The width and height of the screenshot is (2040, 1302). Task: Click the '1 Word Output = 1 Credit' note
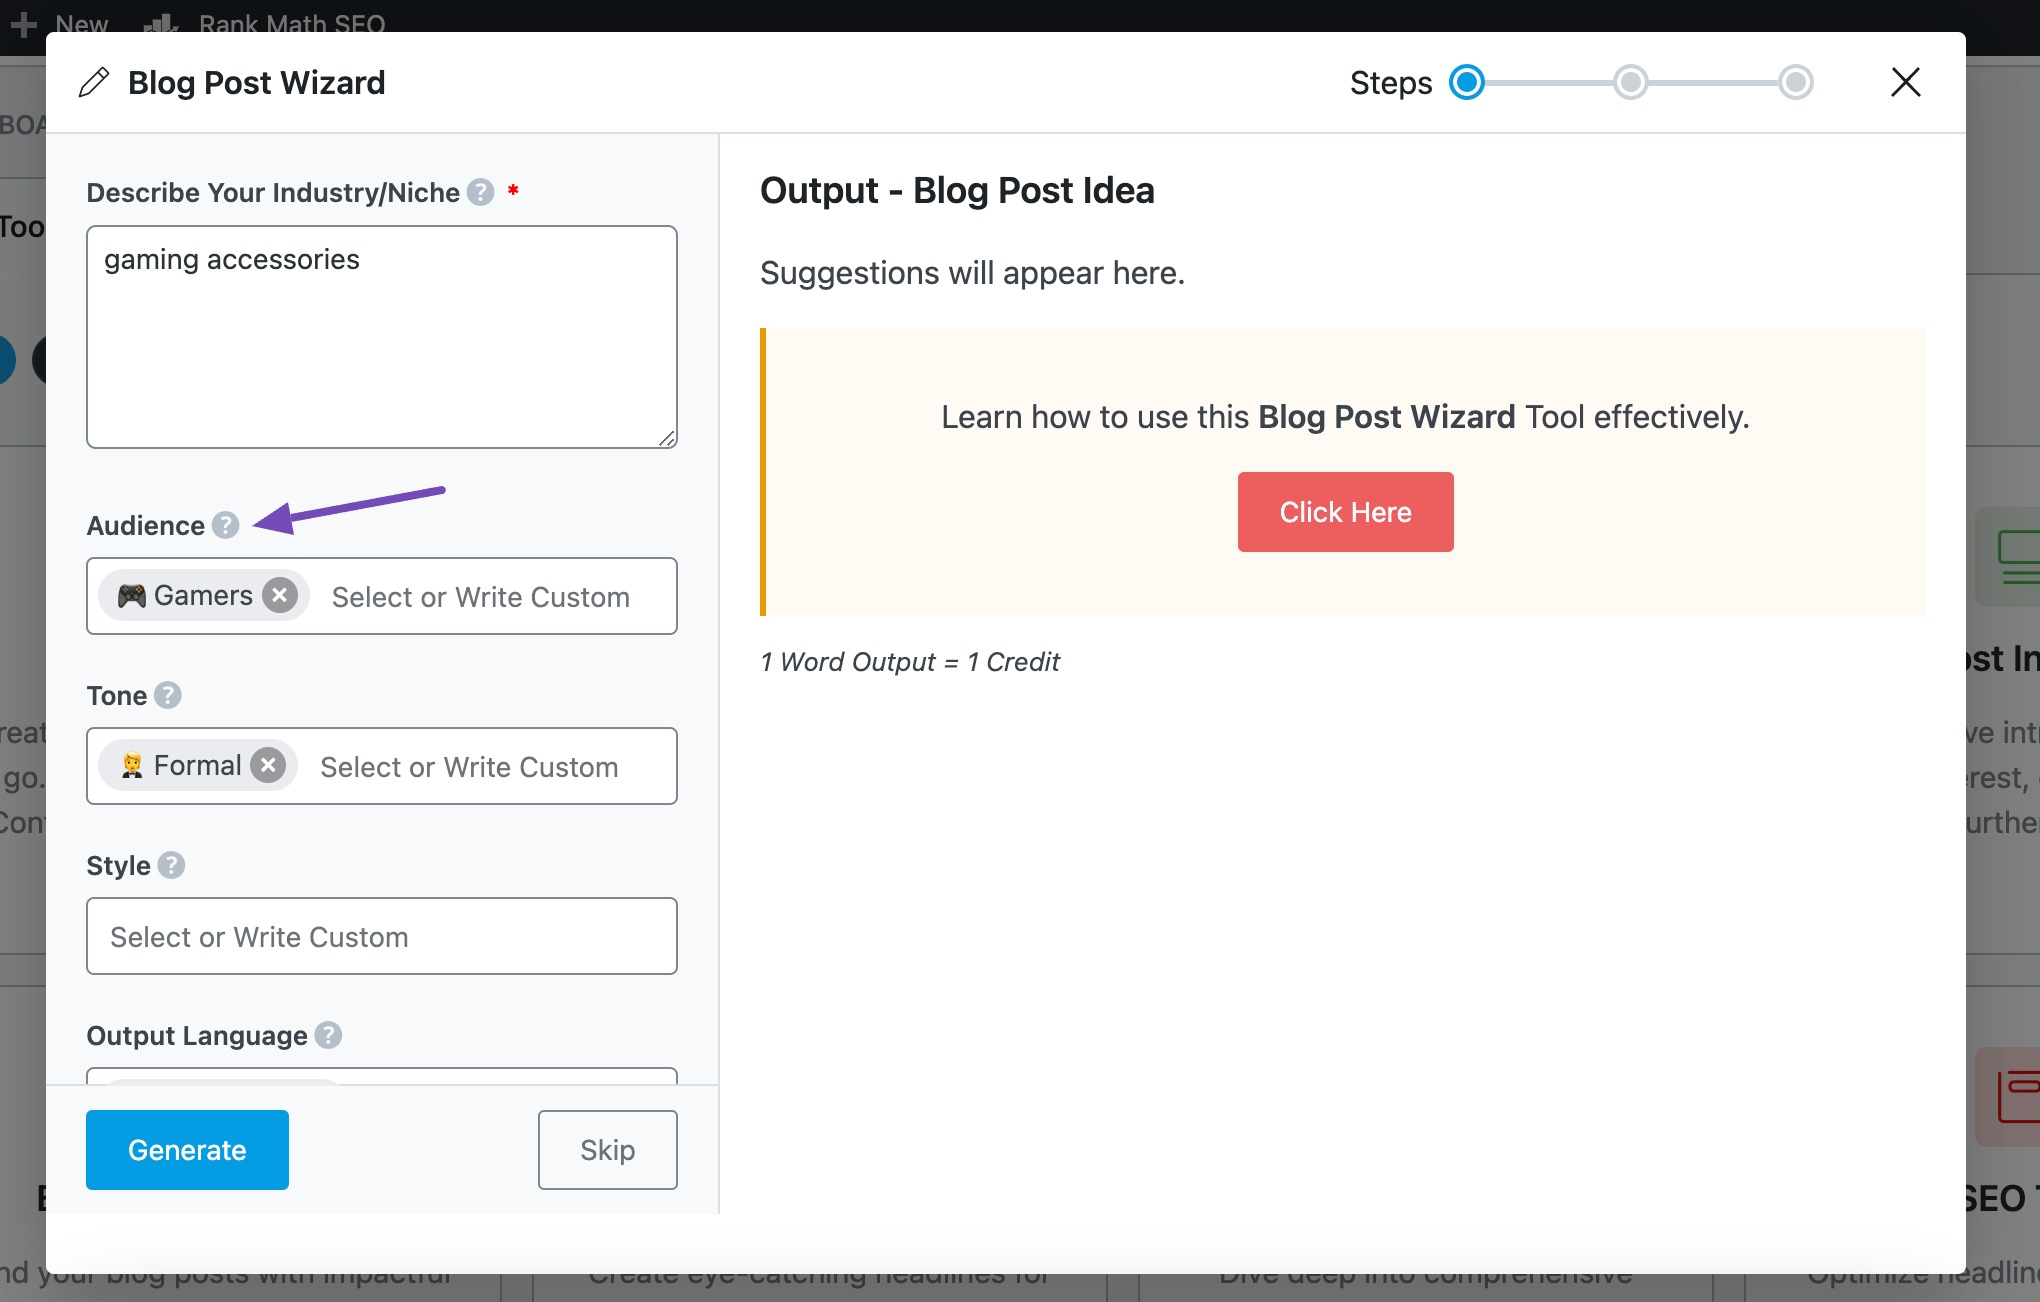click(909, 662)
